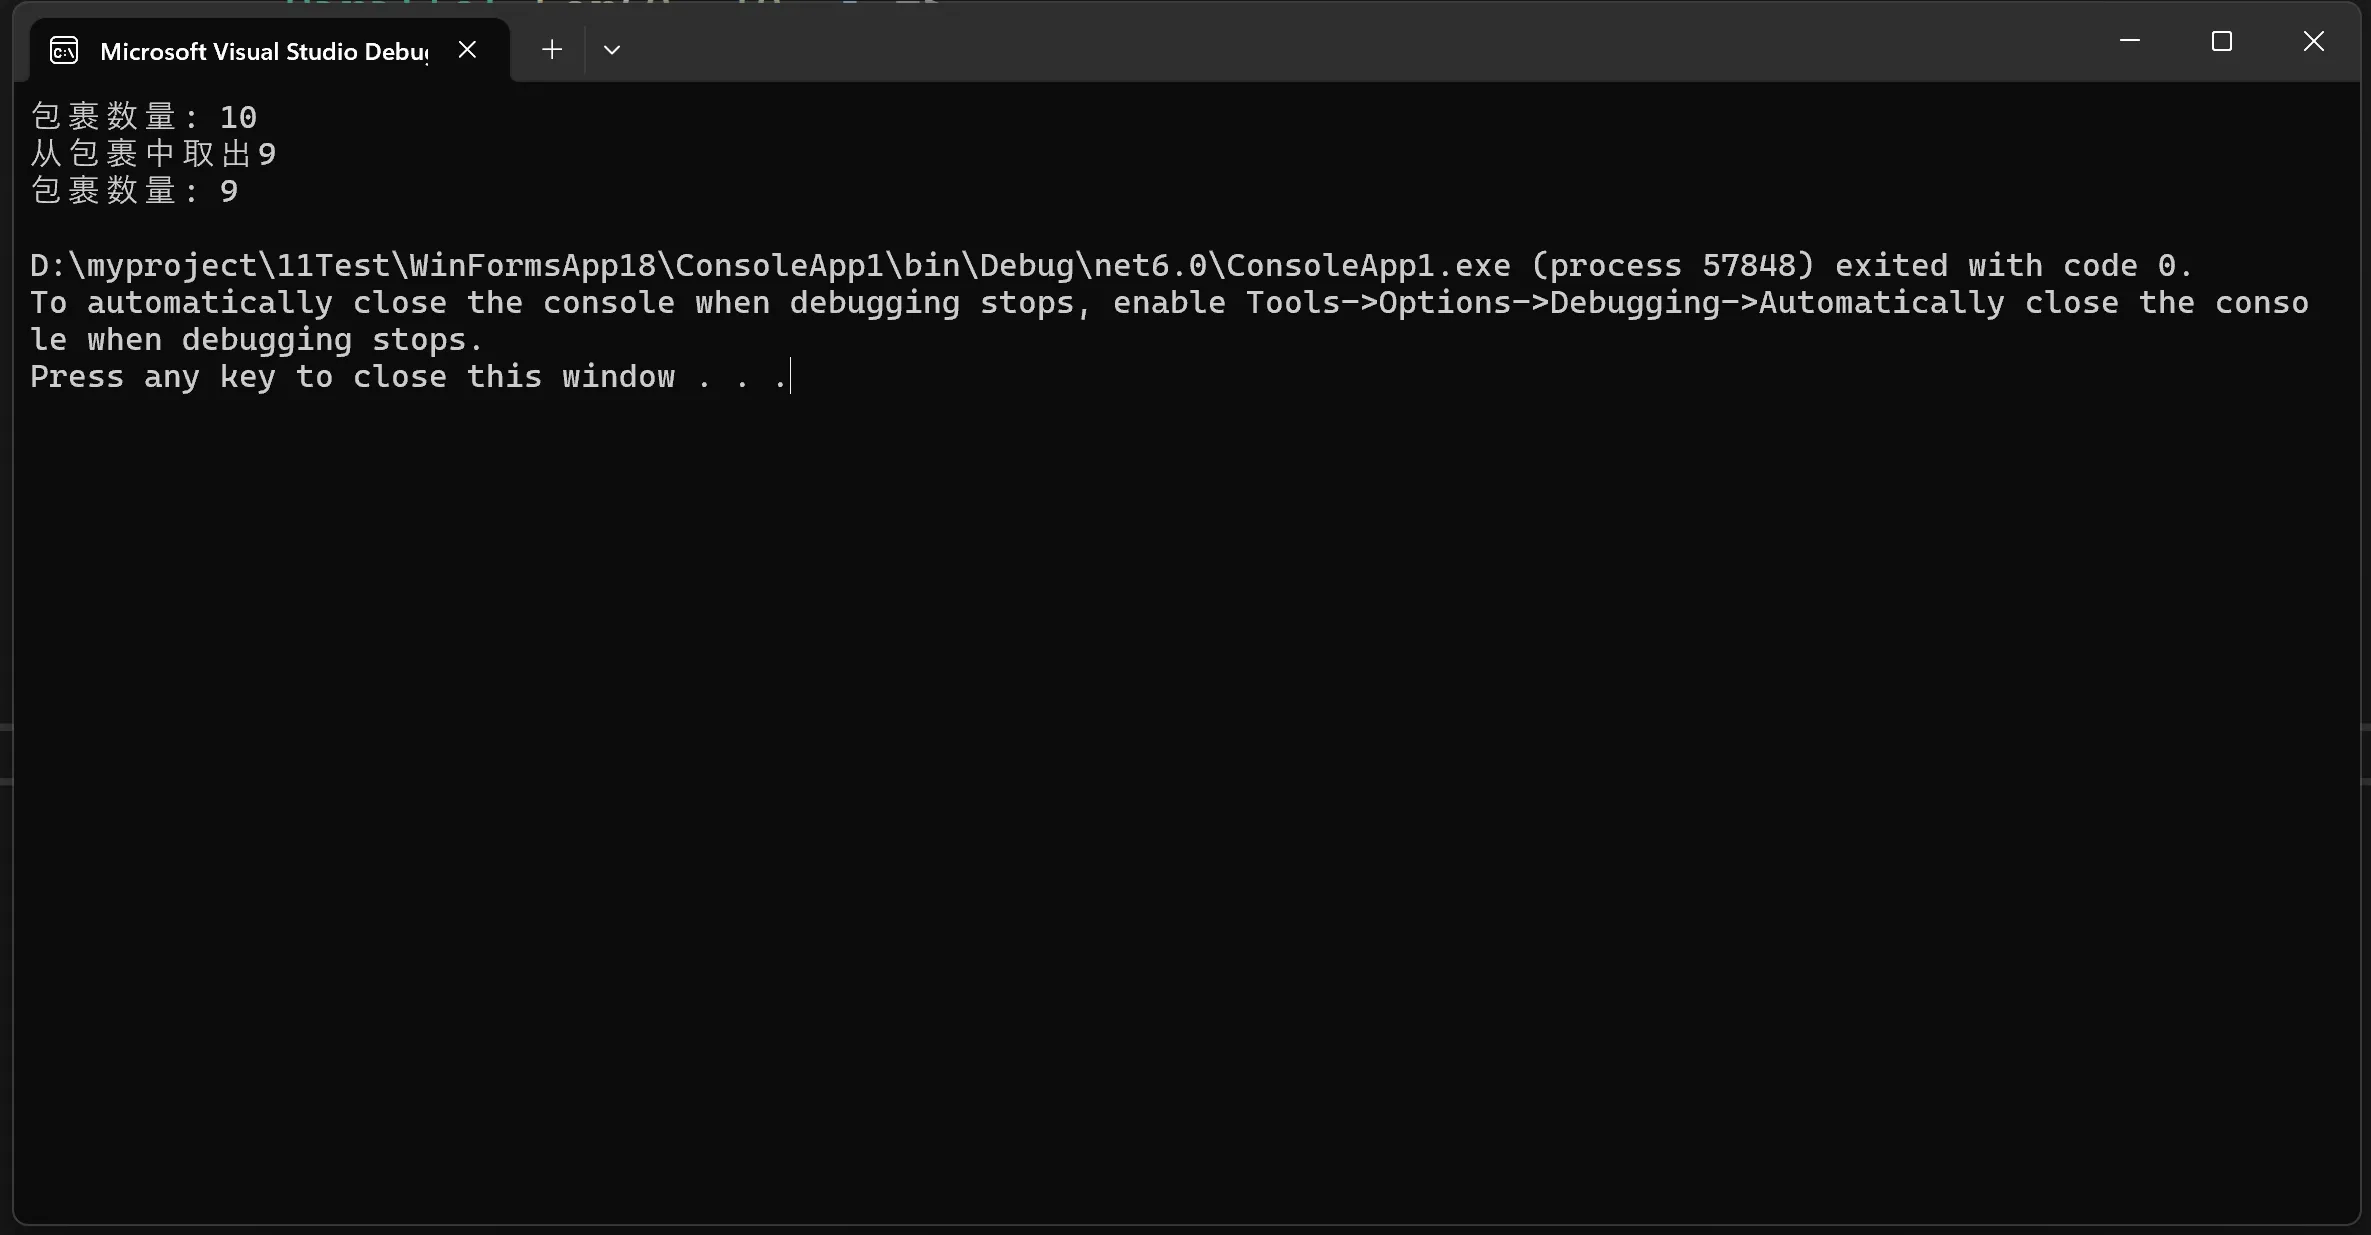Click the output line 包裹数量: 9
Image resolution: width=2371 pixels, height=1235 pixels.
(134, 191)
